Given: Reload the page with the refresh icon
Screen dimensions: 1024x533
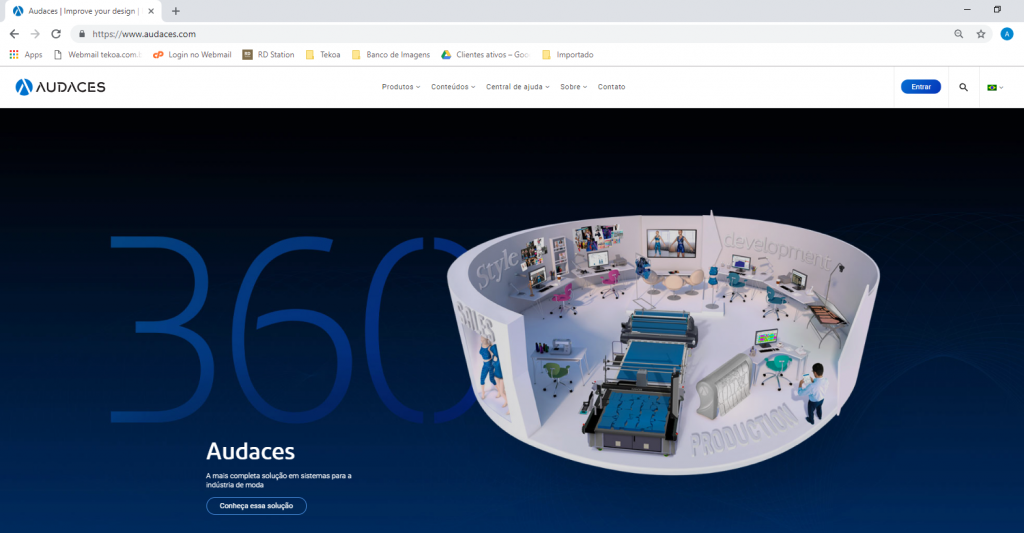Looking at the screenshot, I should pos(56,34).
